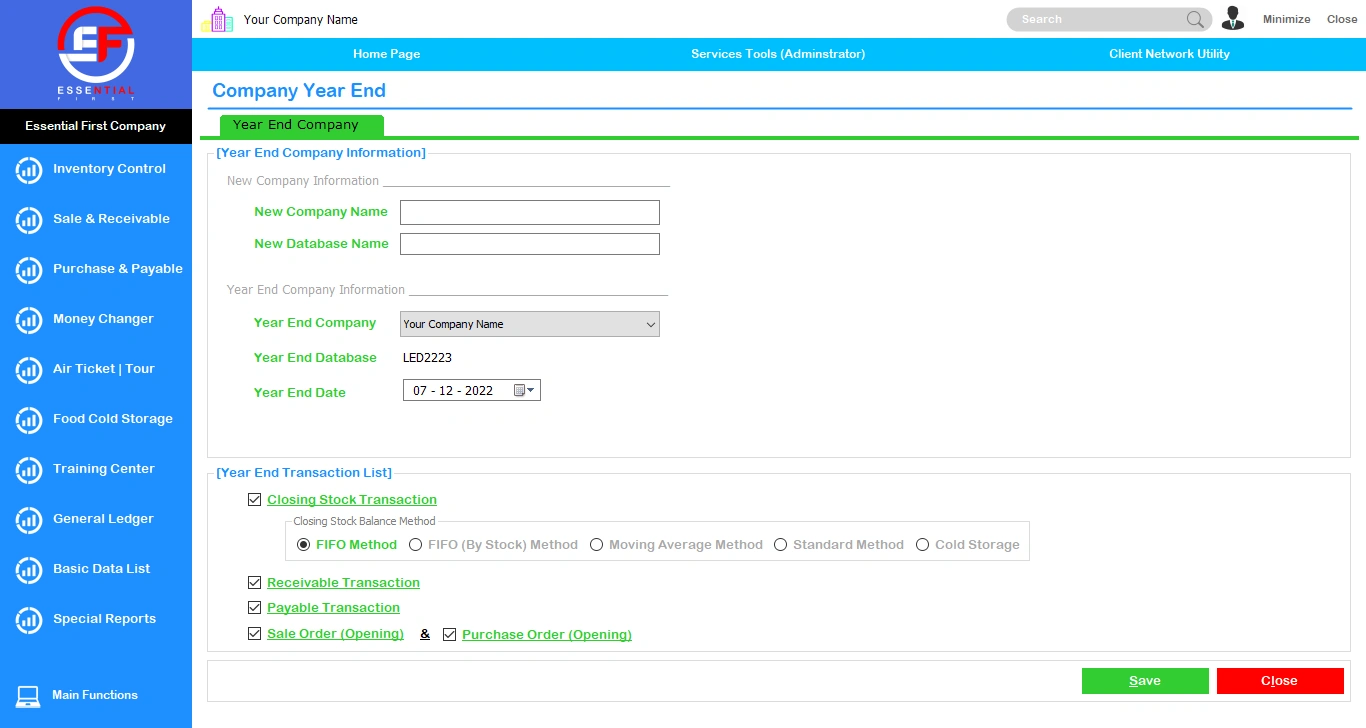Toggle Payable Transaction checkbox
Image resolution: width=1366 pixels, height=728 pixels.
coord(254,607)
